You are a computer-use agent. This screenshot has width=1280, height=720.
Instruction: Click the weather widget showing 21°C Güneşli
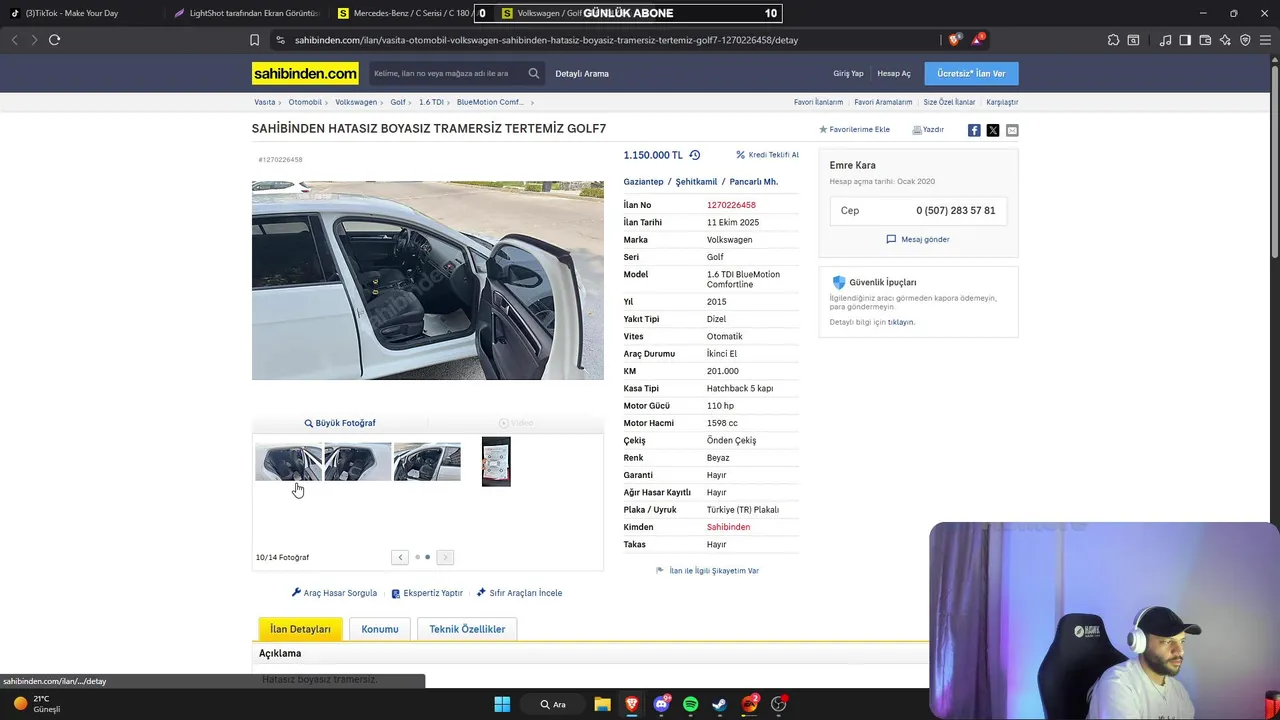[x=38, y=704]
